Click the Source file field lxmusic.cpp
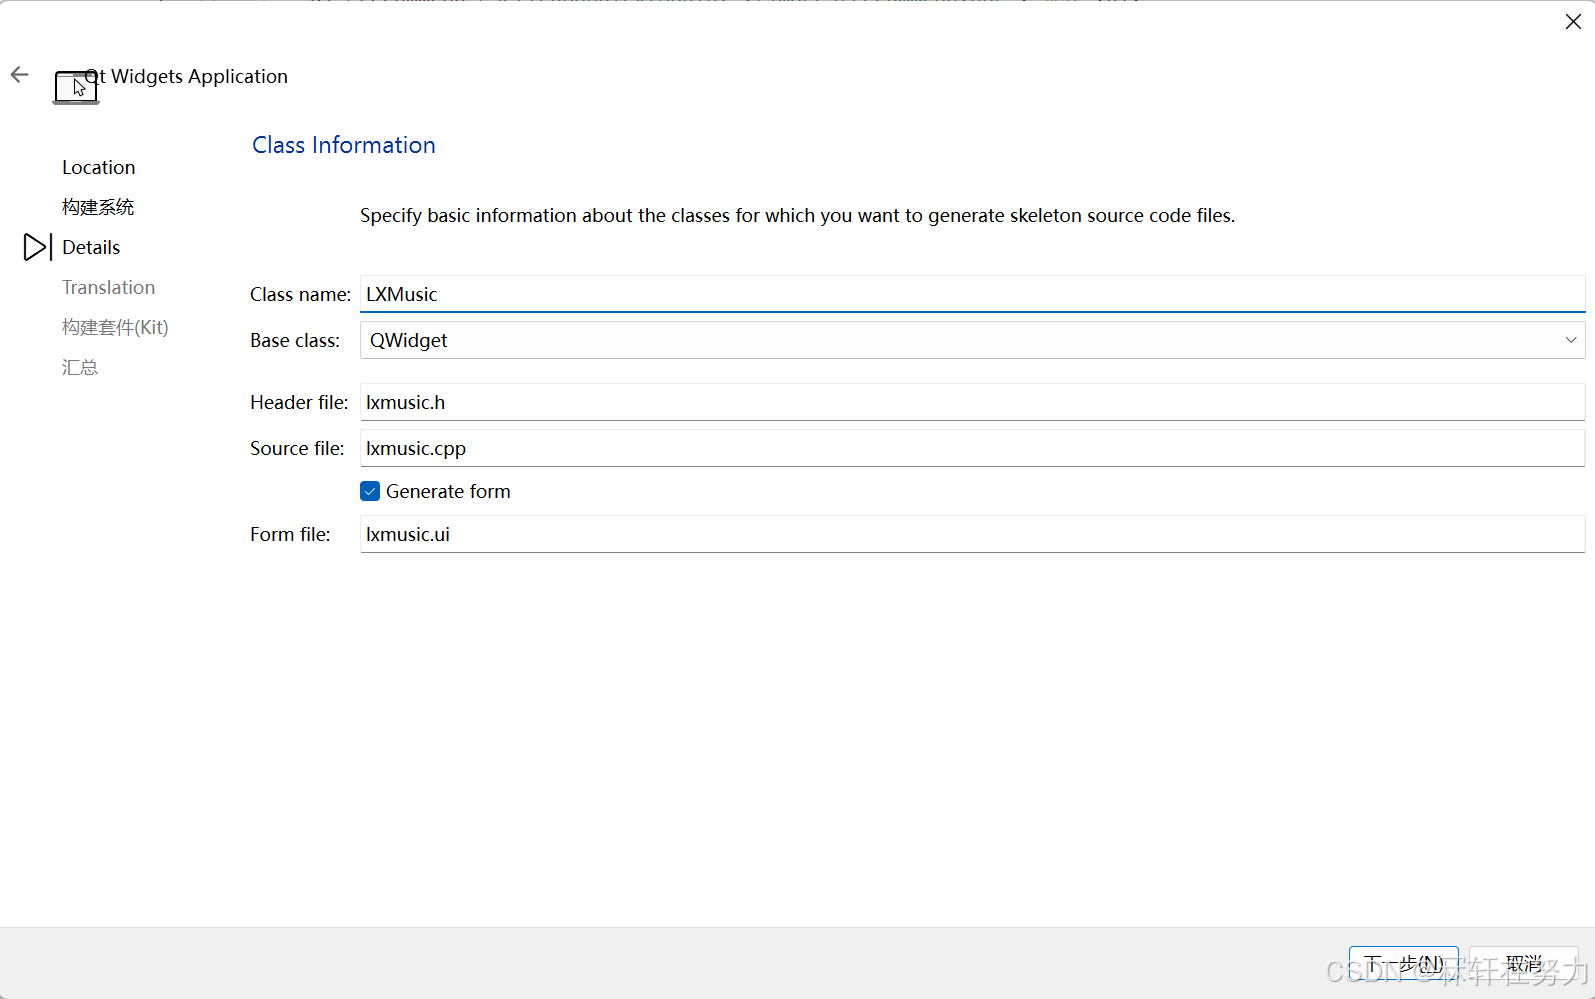 (972, 448)
